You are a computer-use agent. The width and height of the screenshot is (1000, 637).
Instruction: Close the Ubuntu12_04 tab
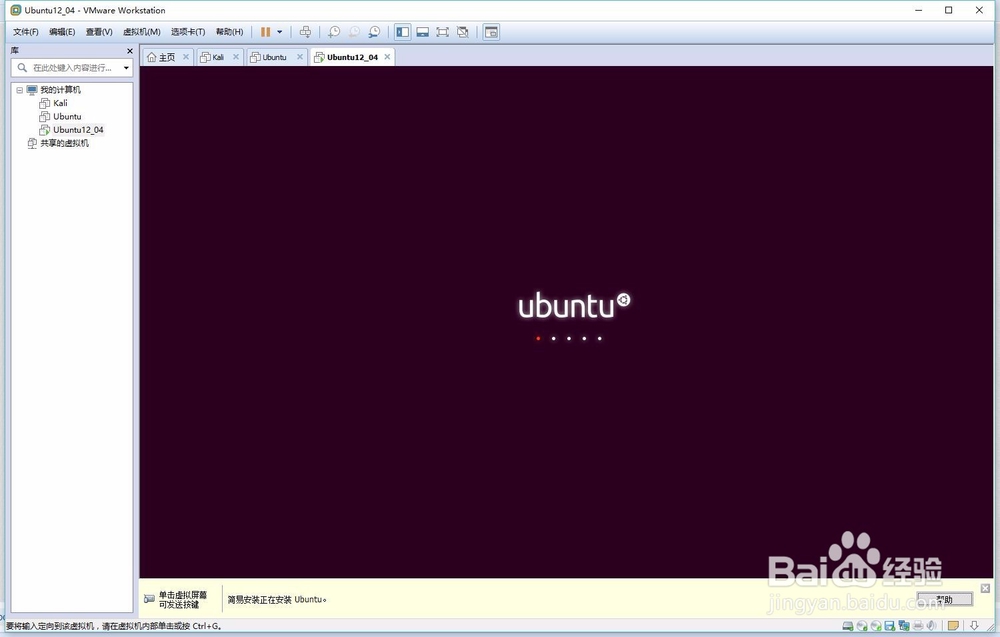pos(387,57)
